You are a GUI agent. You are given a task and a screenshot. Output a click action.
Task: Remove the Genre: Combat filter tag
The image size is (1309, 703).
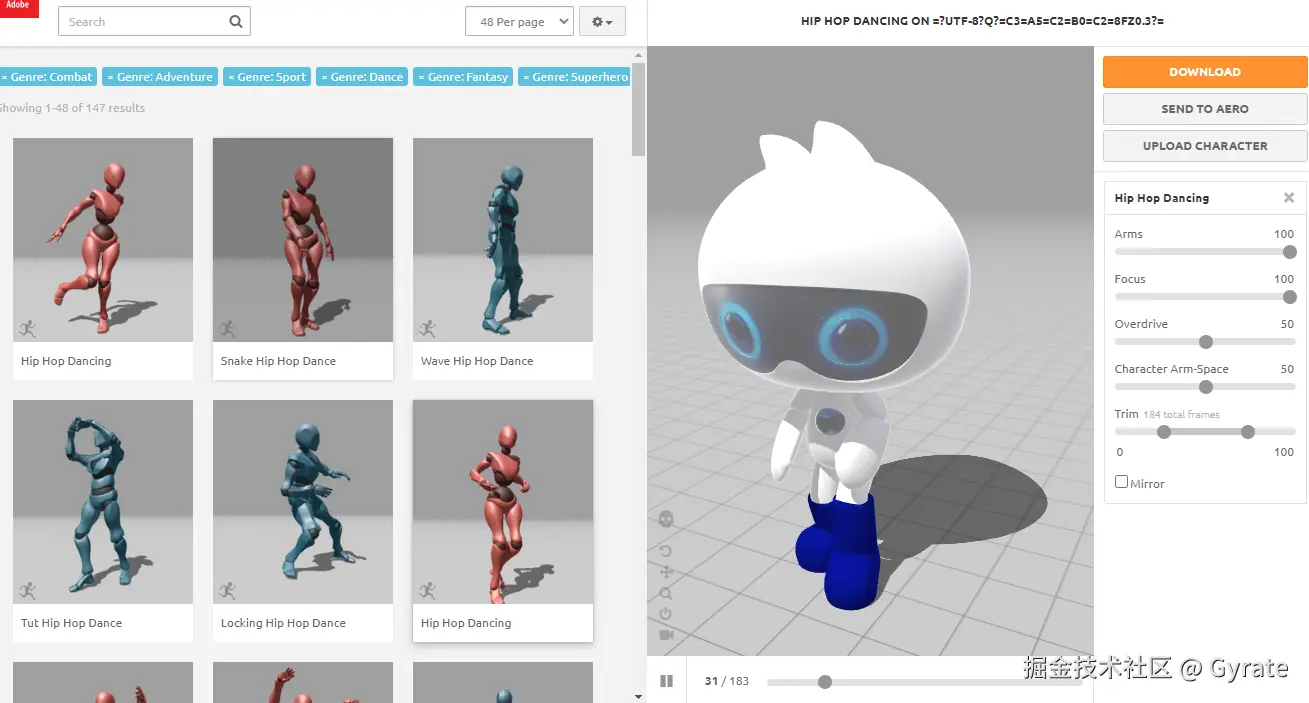4,77
